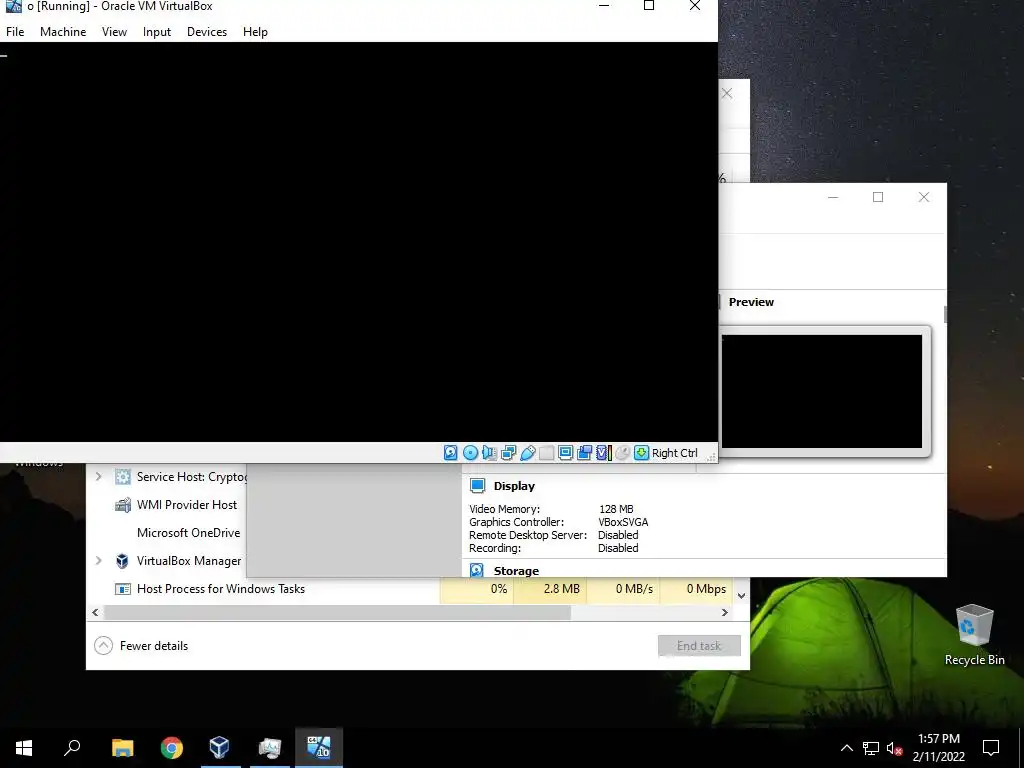Viewport: 1024px width, 768px height.
Task: Open Google Chrome from taskbar
Action: point(172,748)
